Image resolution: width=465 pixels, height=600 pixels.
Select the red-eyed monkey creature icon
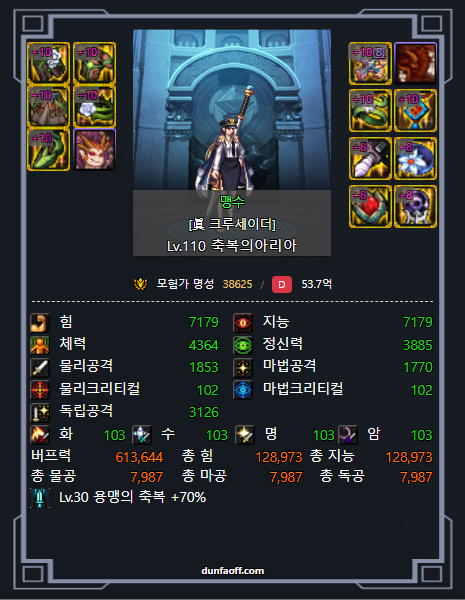[94, 149]
